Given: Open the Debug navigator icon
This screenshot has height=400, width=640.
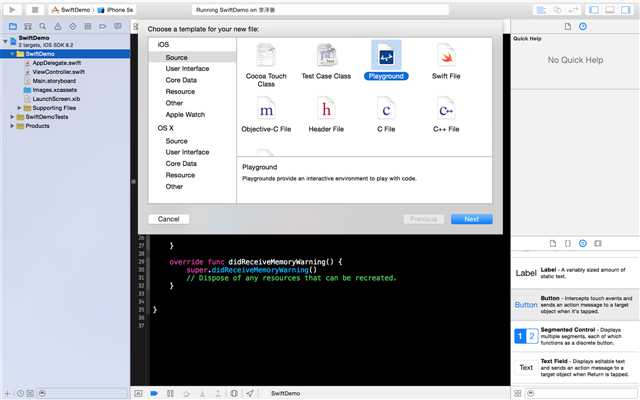Looking at the screenshot, I should (x=88, y=27).
